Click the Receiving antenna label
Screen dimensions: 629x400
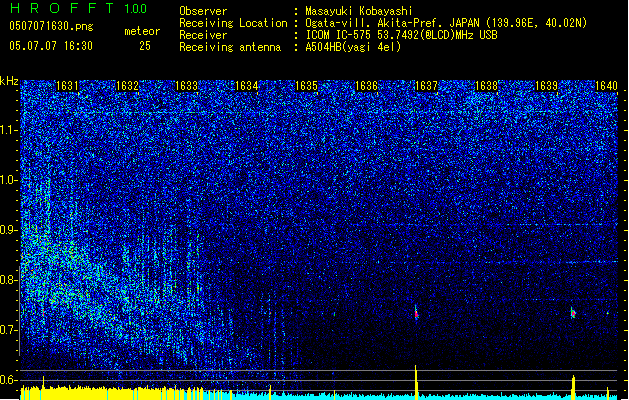(x=230, y=47)
